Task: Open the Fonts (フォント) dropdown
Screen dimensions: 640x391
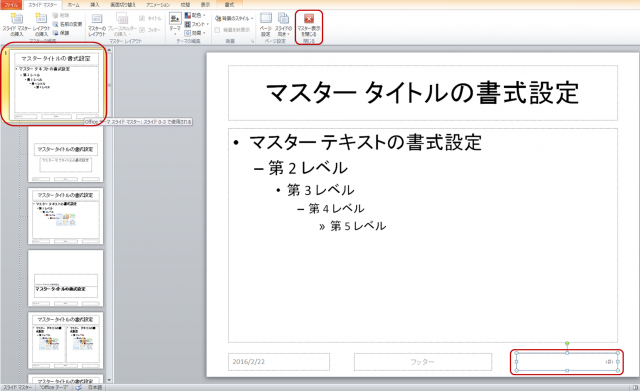Action: pyautogui.click(x=197, y=24)
